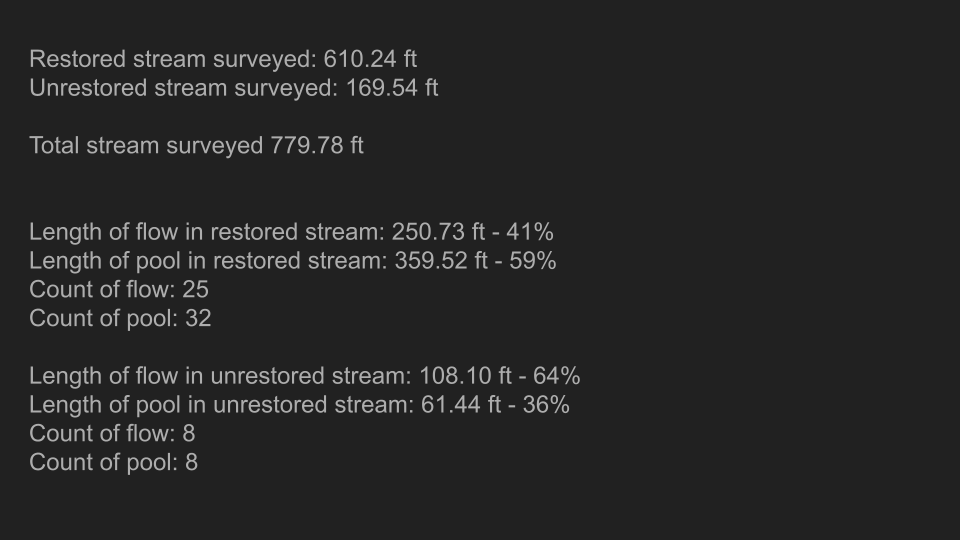The image size is (960, 540).
Task: Click the 169.54 ft value
Action: tap(392, 88)
